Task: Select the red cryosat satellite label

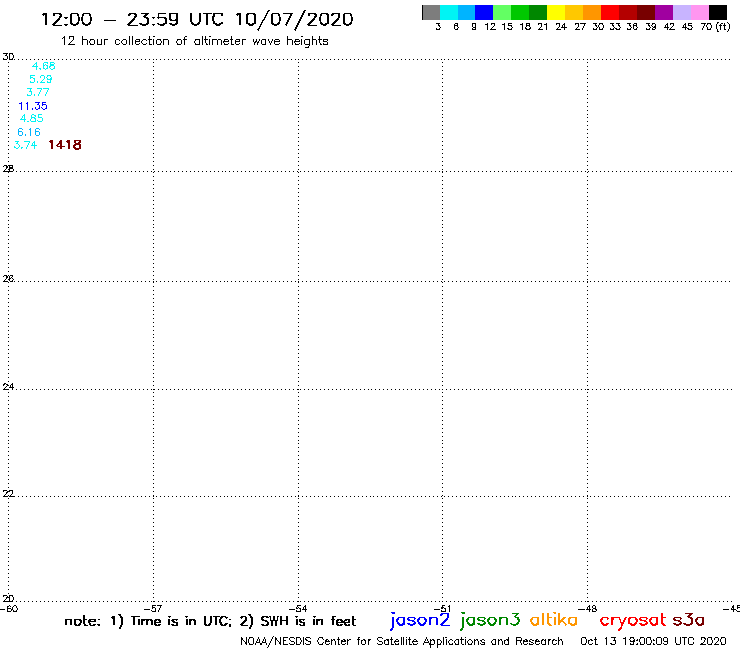Action: [x=633, y=621]
